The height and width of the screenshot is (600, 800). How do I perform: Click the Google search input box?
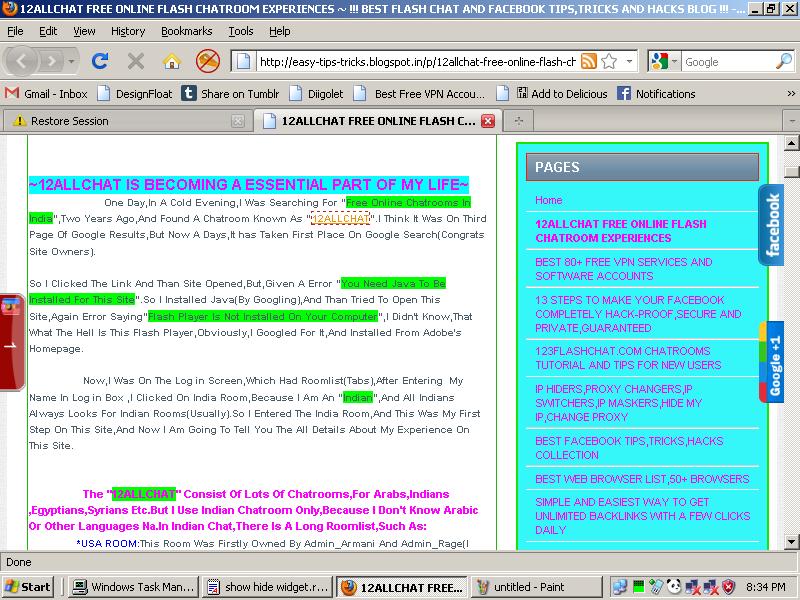[728, 62]
